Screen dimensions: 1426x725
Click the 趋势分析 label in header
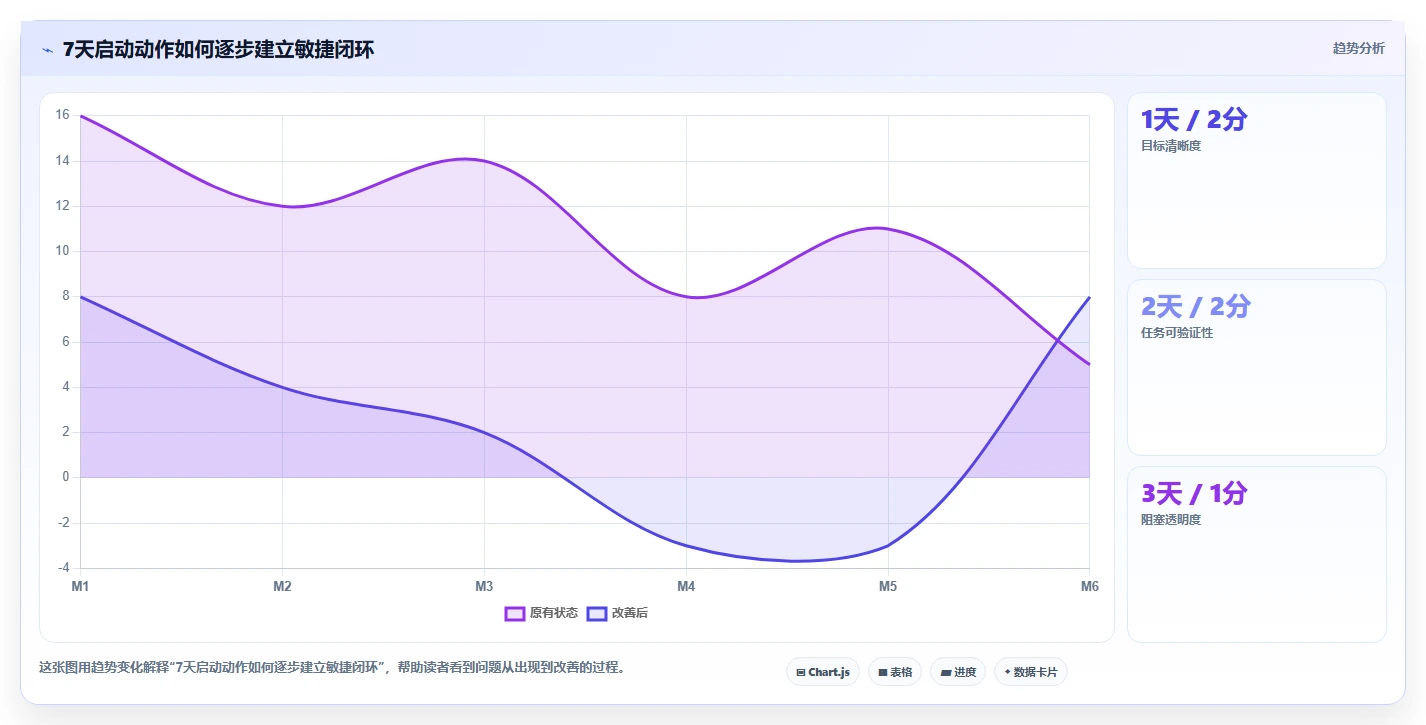[x=1359, y=48]
